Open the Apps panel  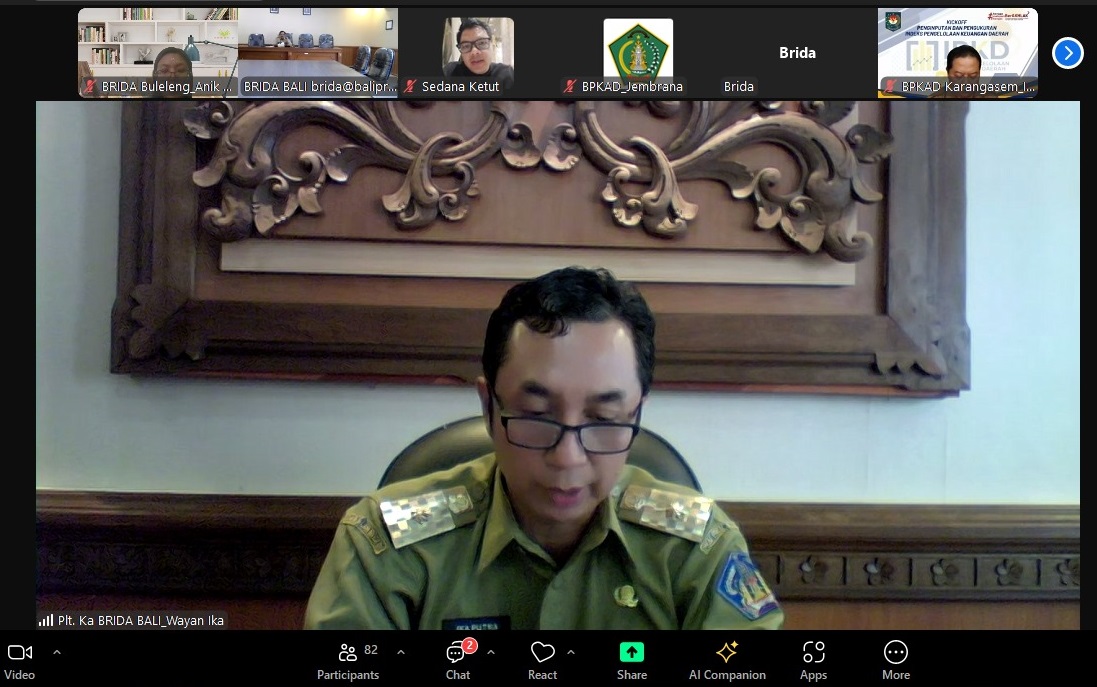coord(813,661)
